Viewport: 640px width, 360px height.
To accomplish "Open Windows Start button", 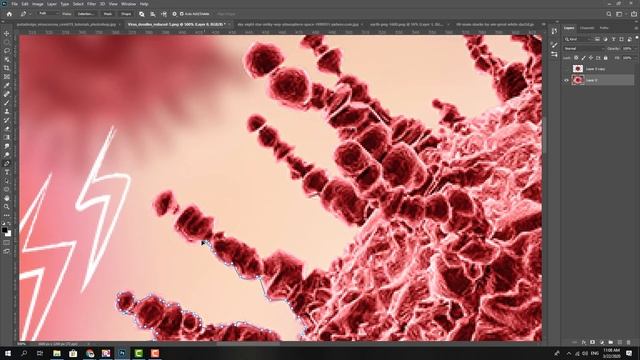I will point(8,353).
